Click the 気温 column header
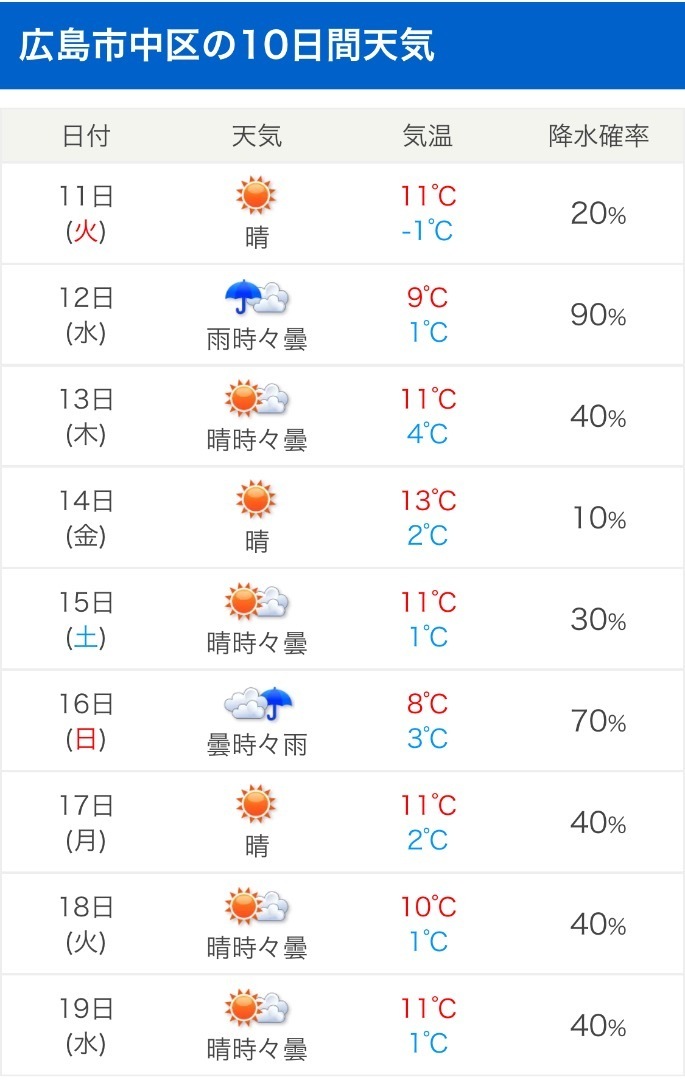Image resolution: width=685 pixels, height=1080 pixels. 428,136
